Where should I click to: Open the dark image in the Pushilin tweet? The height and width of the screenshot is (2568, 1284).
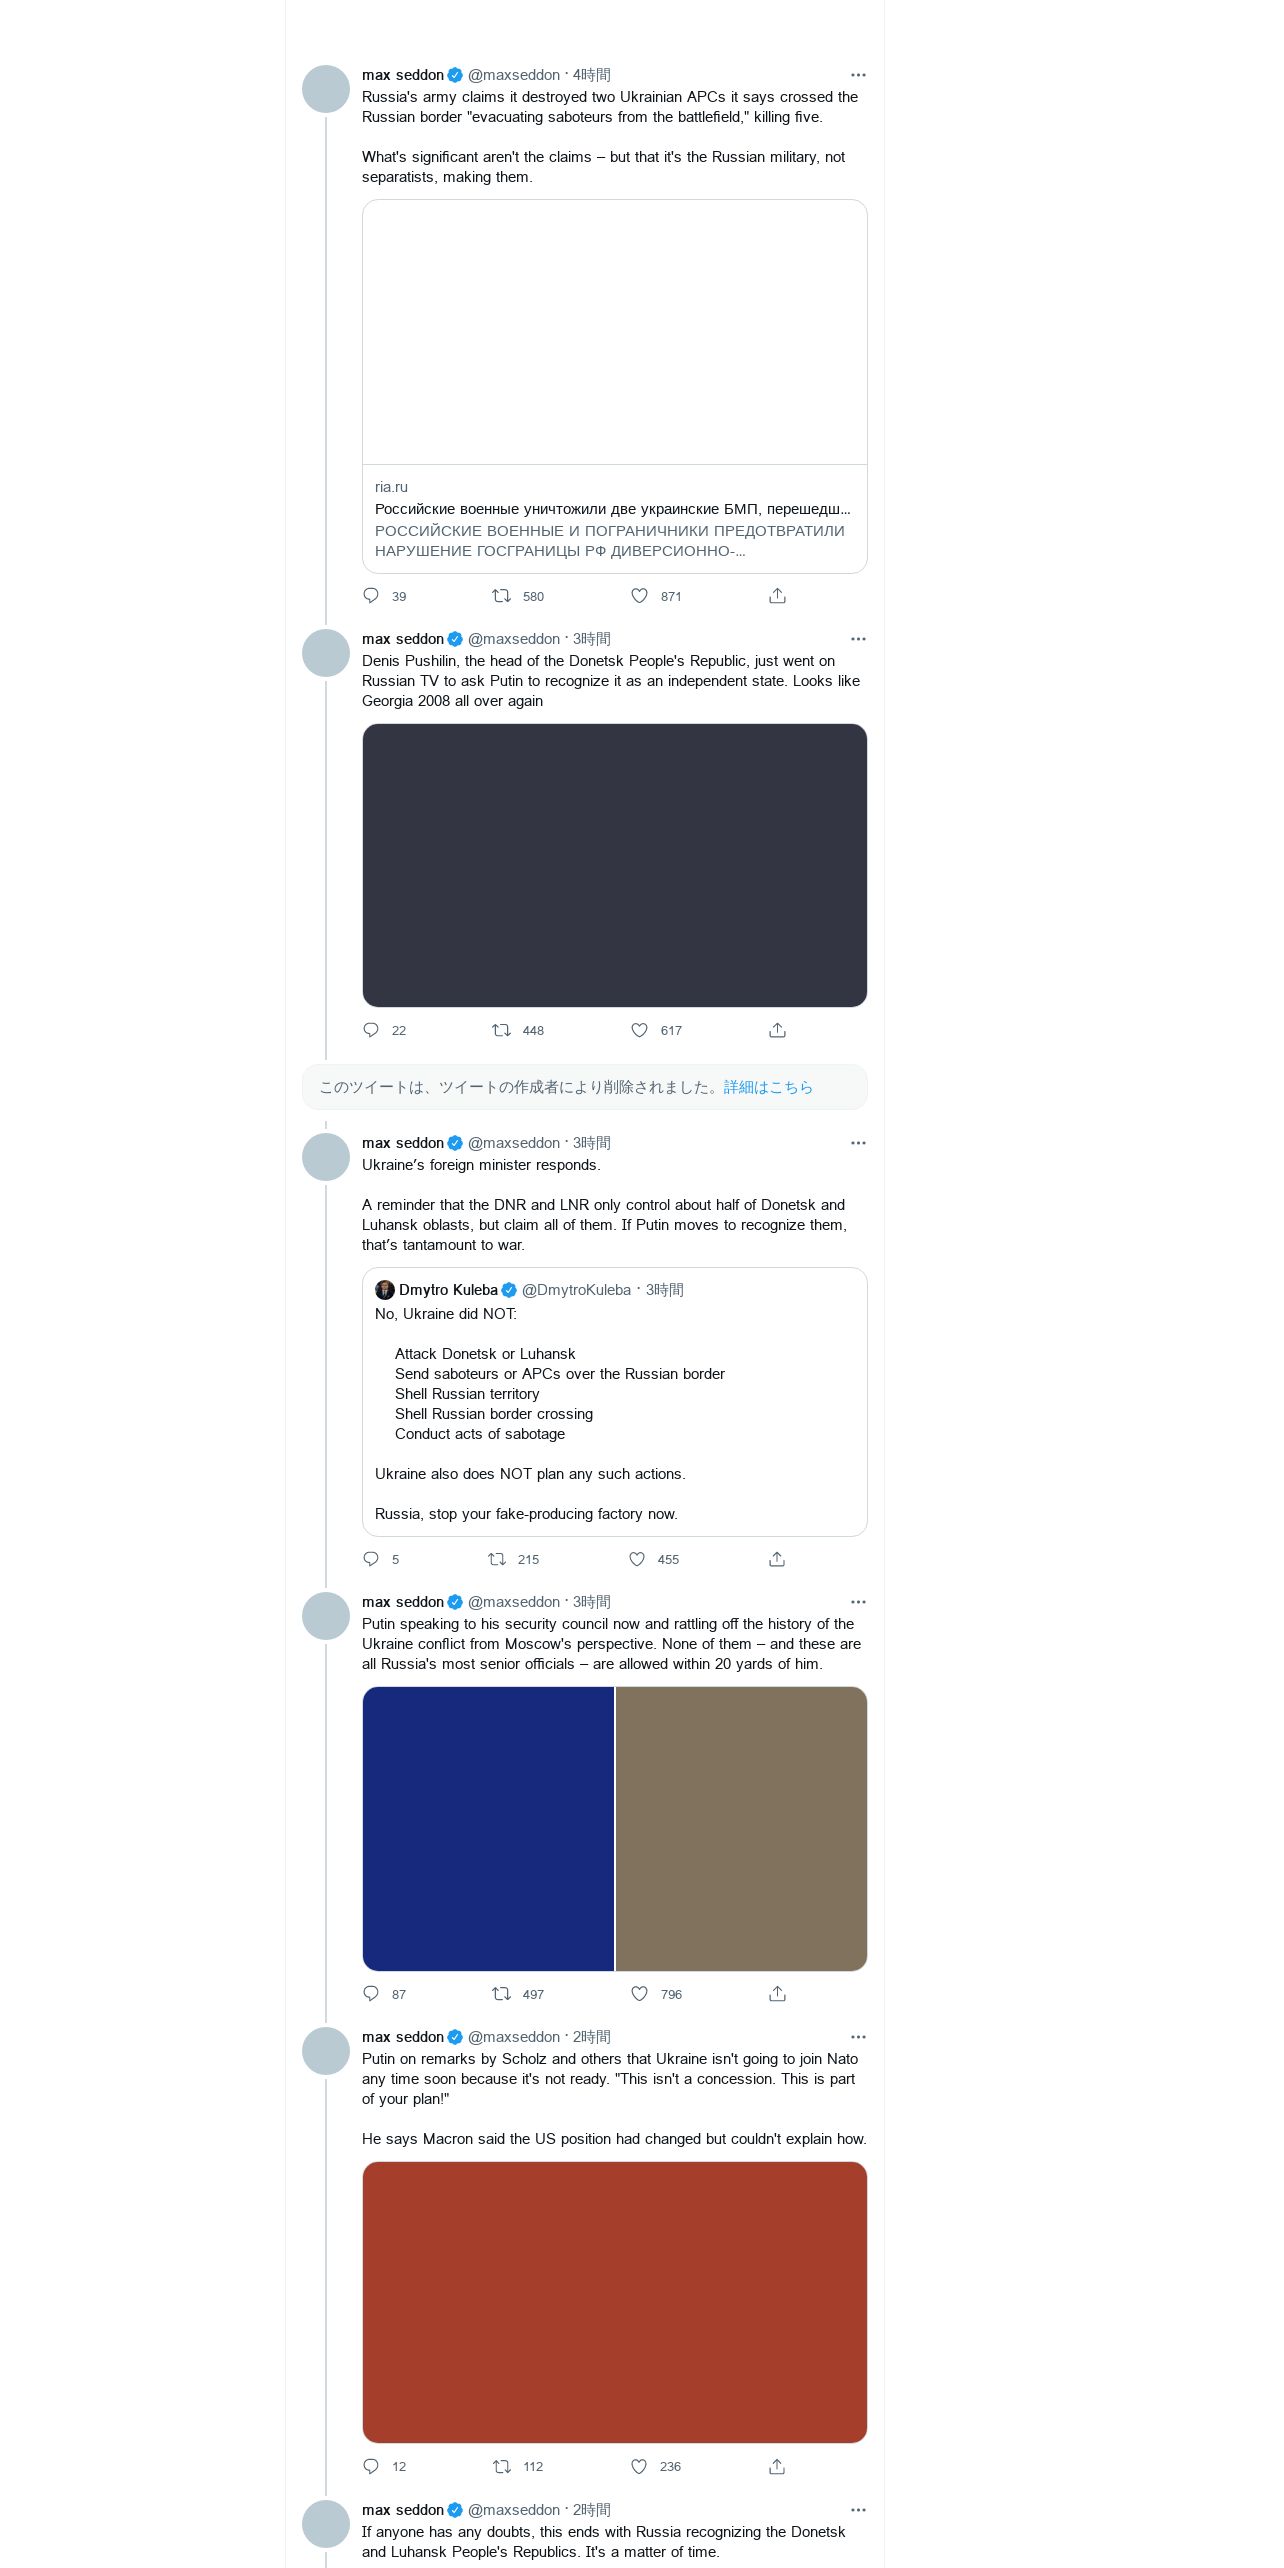pos(615,865)
